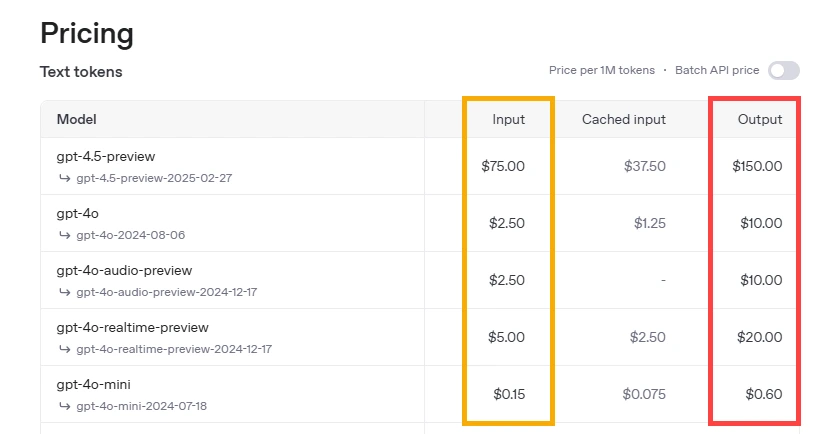Toggle the Batch API price switch
The image size is (826, 434).
783,70
